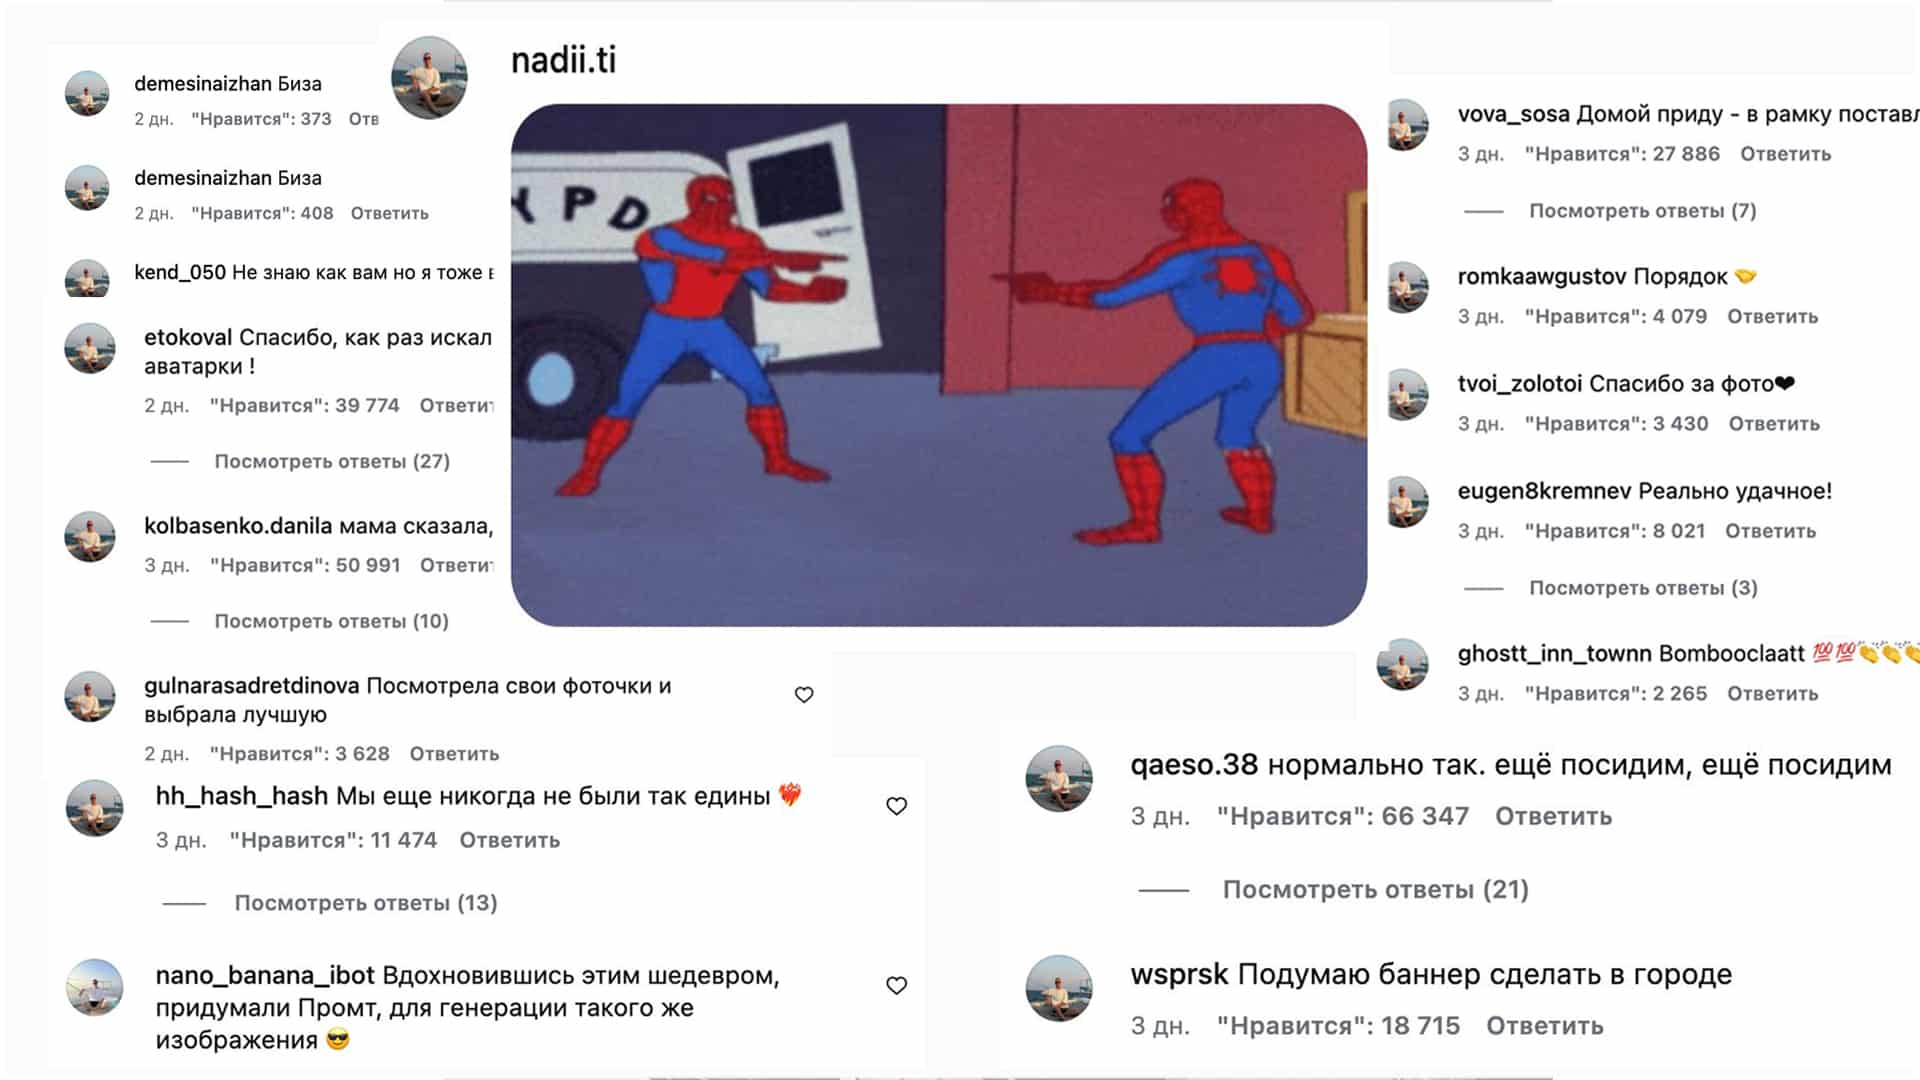The image size is (1920, 1080).
Task: Open the nadii.ti username link
Action: (563, 60)
